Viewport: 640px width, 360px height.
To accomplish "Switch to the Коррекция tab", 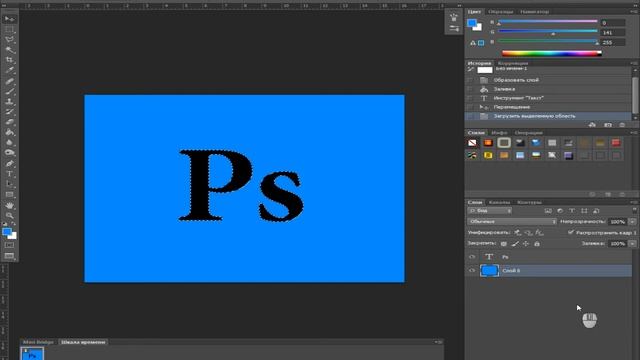I will pos(513,63).
